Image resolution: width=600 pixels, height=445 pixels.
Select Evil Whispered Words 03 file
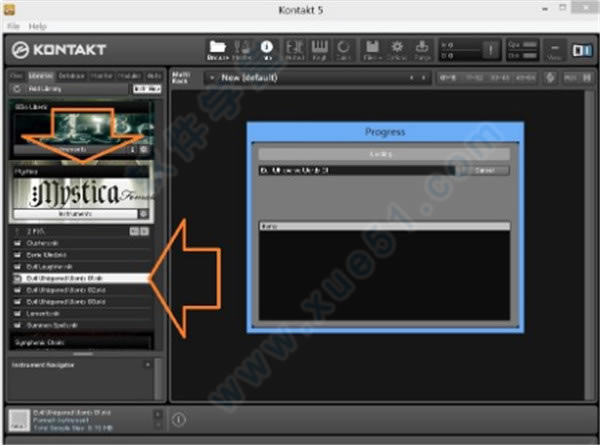80,302
